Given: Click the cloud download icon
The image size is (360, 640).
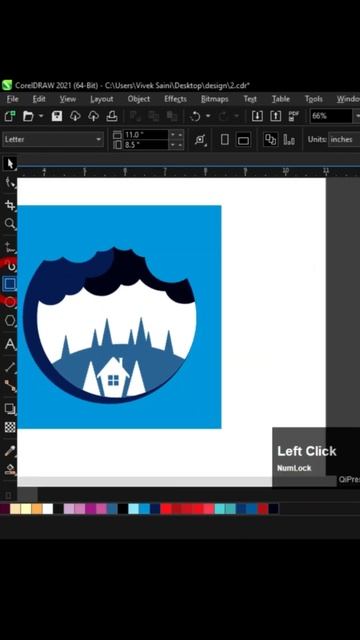Looking at the screenshot, I should 75,116.
